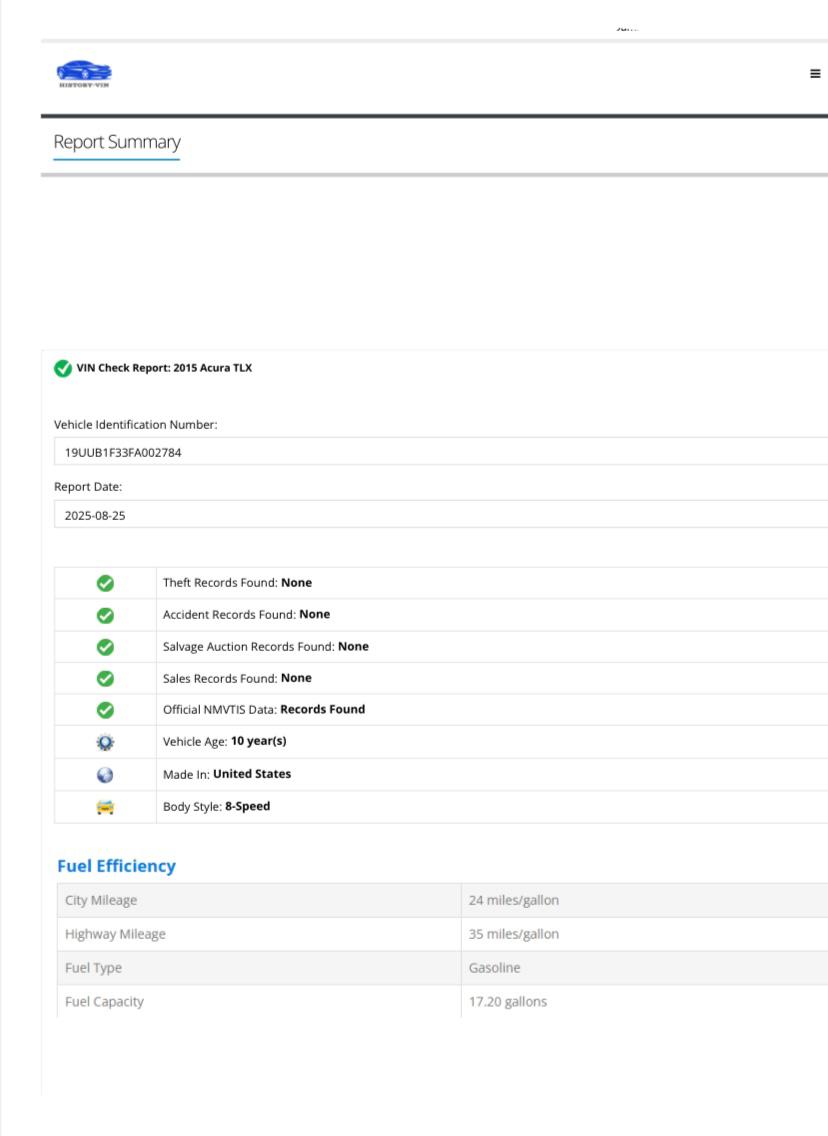Click the gear icon beside Vehicle Age
The width and height of the screenshot is (828, 1136).
[105, 742]
